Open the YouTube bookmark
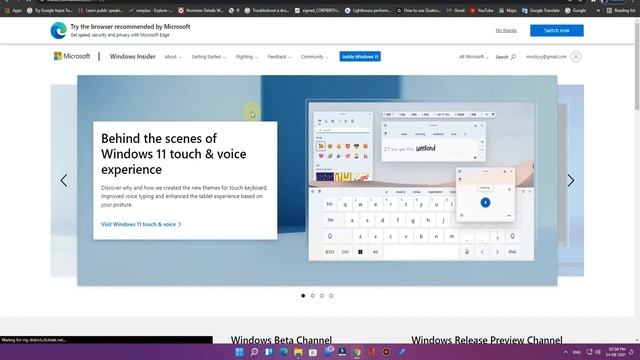This screenshot has height=360, width=640. (482, 11)
